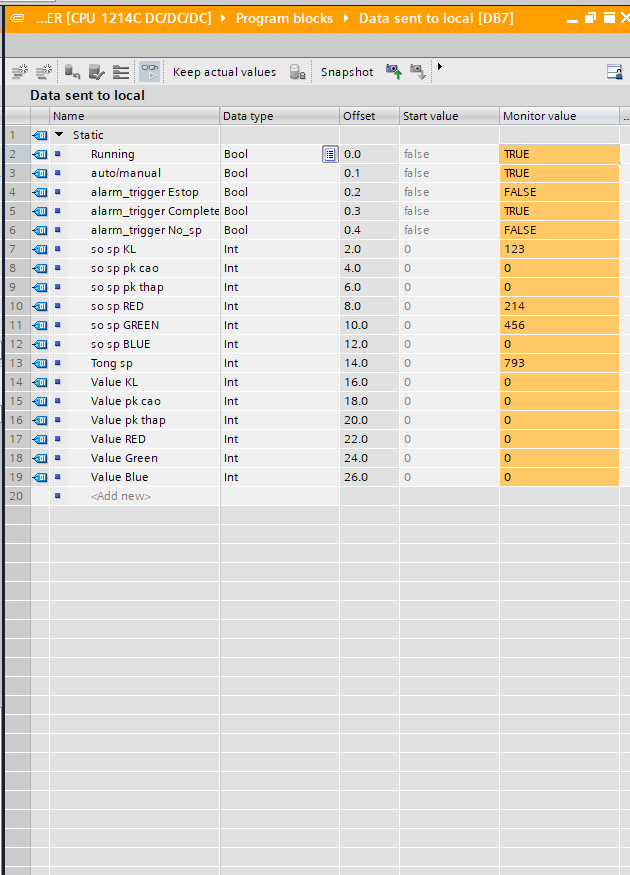This screenshot has width=630, height=875.
Task: Select the Value pk thap name cell
Action: coord(128,420)
